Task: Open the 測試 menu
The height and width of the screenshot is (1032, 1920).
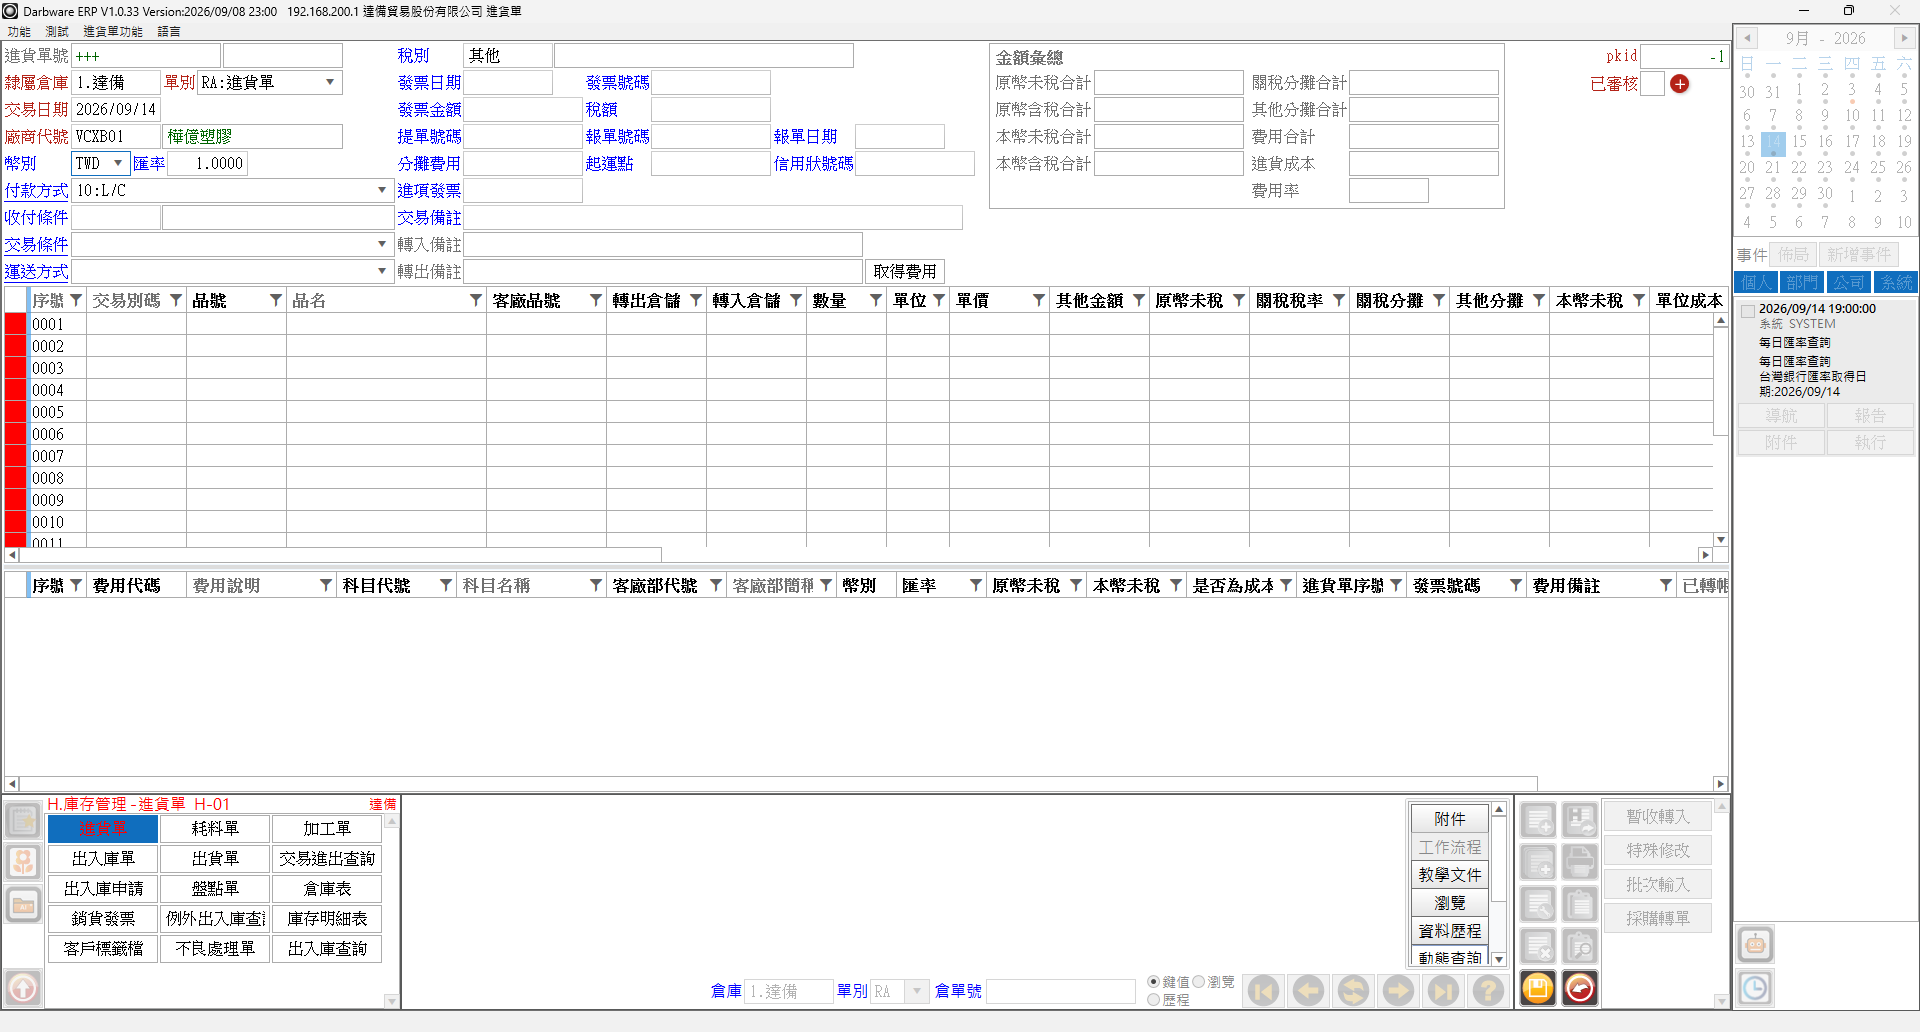Action: pos(57,32)
